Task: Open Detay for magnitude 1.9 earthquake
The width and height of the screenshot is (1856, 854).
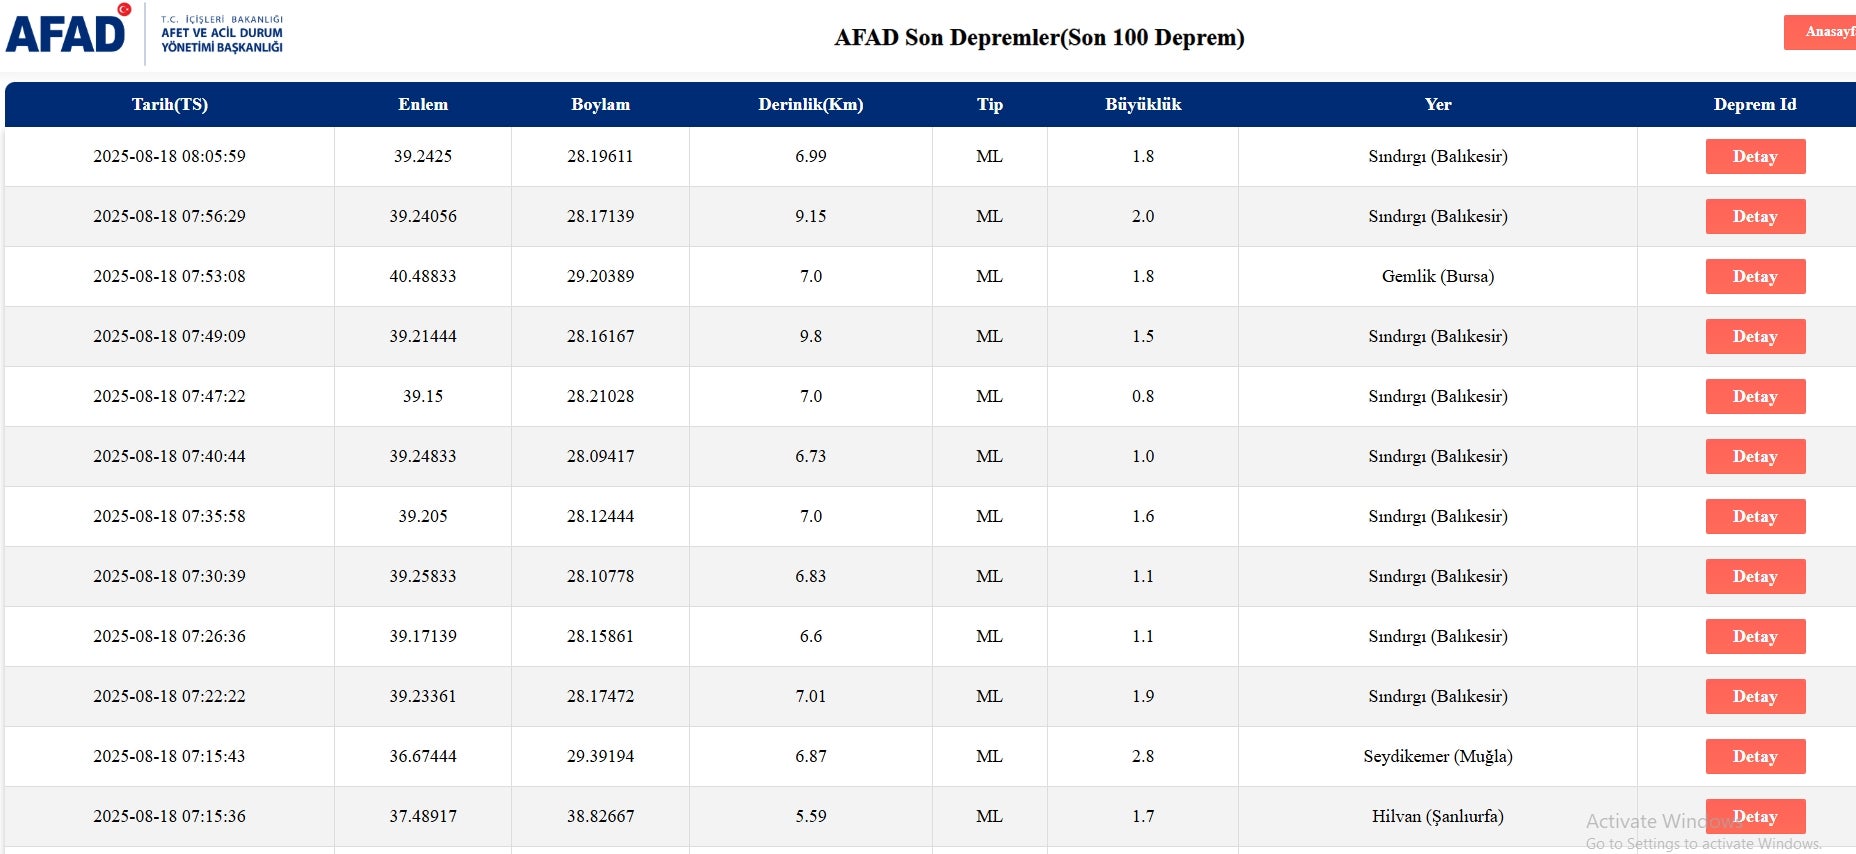Action: click(1754, 697)
